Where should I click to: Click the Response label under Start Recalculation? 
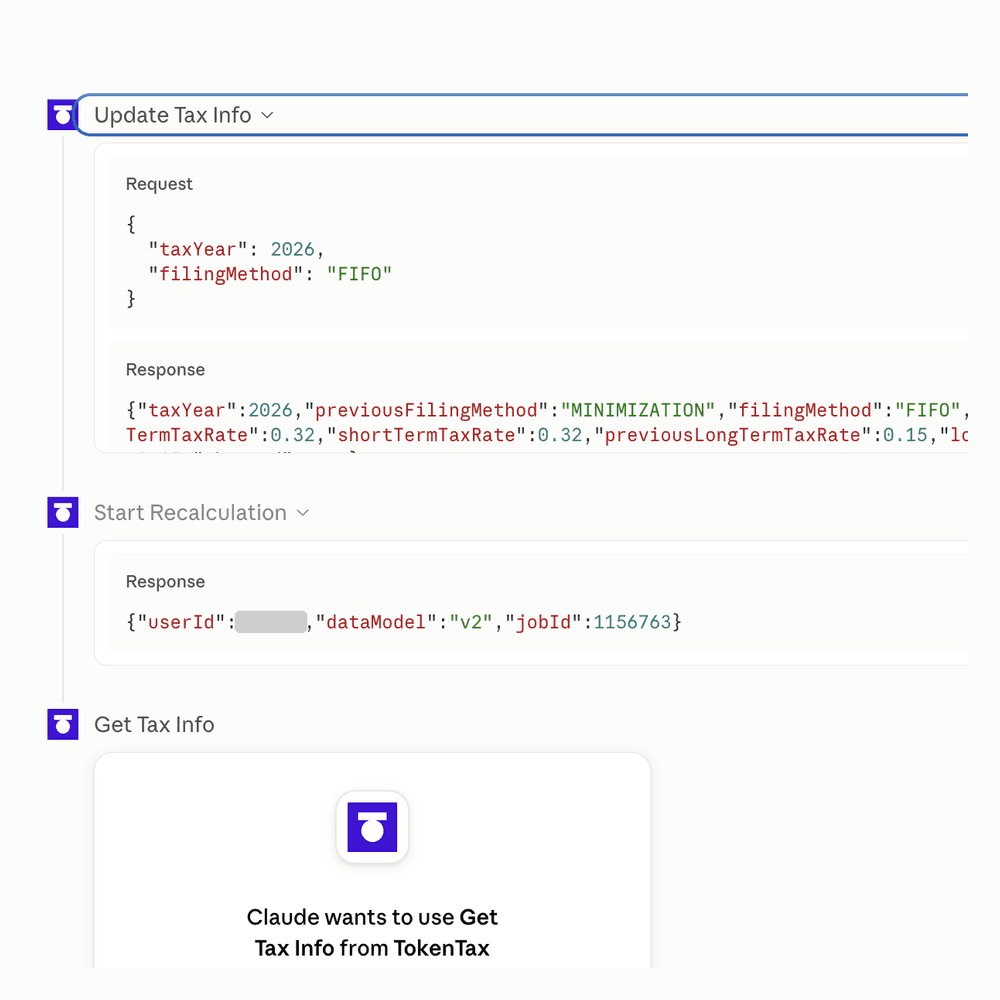[165, 581]
